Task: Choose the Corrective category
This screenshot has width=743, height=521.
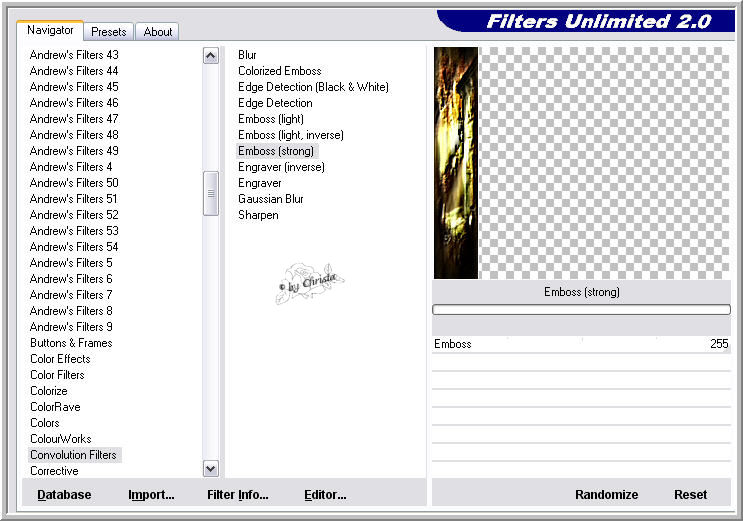Action: tap(54, 471)
